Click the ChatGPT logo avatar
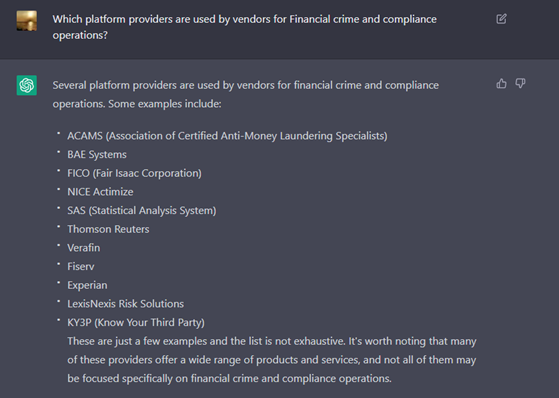The width and height of the screenshot is (559, 398). [27, 85]
